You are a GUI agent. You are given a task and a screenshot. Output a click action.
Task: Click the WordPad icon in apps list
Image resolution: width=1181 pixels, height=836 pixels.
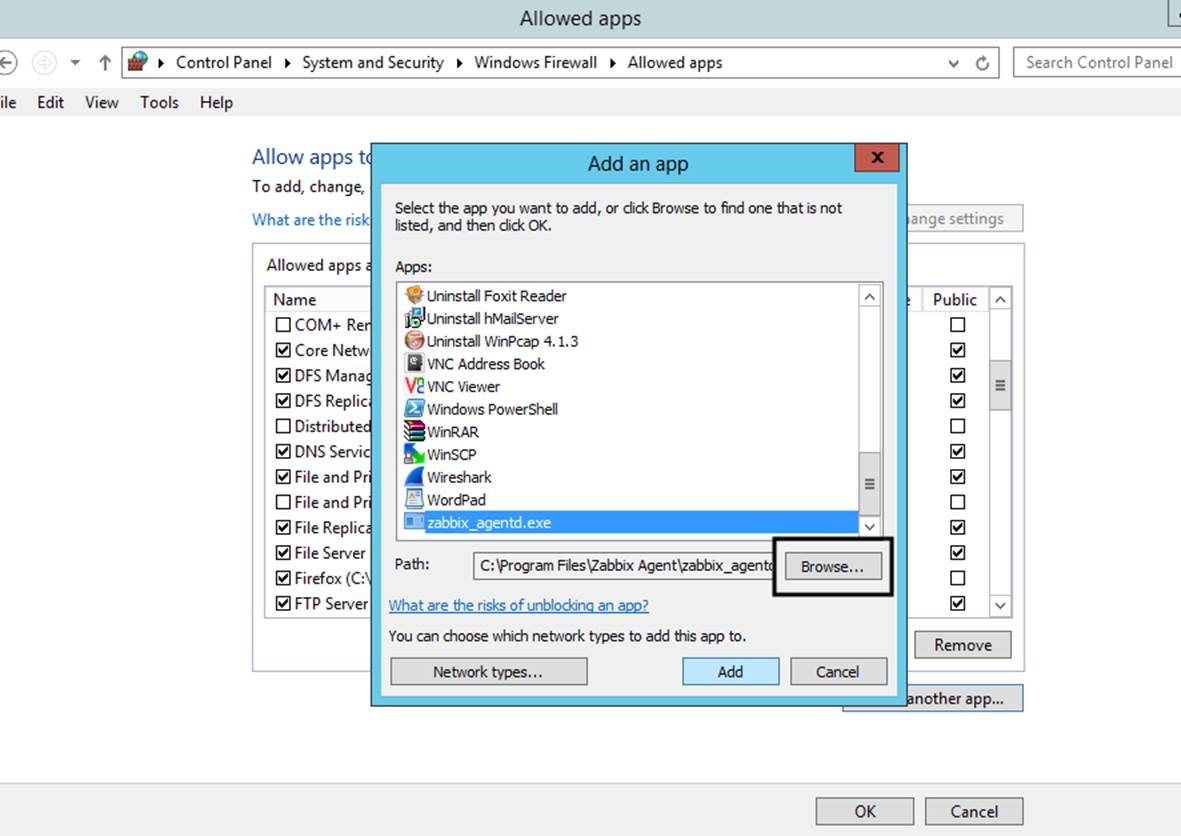414,499
